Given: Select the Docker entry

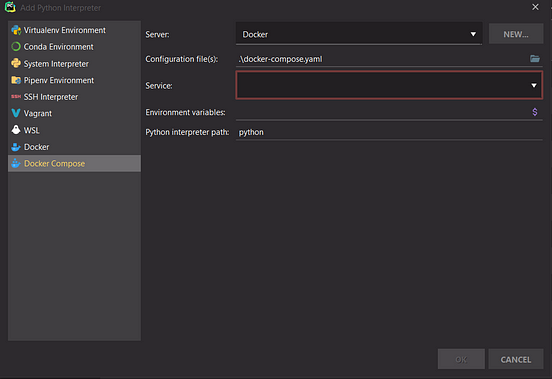Looking at the screenshot, I should coord(74,147).
